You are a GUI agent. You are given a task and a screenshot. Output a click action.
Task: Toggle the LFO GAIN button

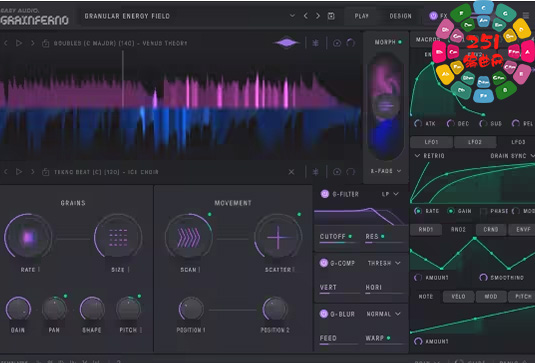coord(451,211)
